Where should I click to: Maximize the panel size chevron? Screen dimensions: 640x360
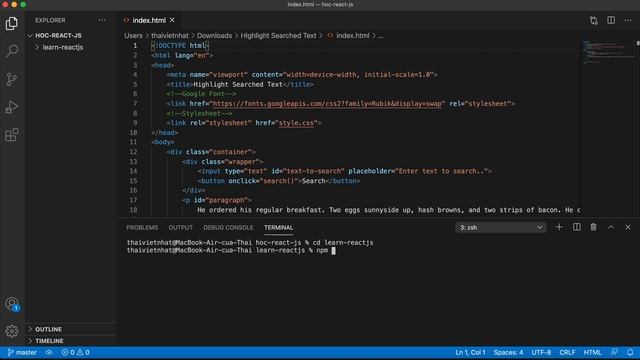(611, 227)
